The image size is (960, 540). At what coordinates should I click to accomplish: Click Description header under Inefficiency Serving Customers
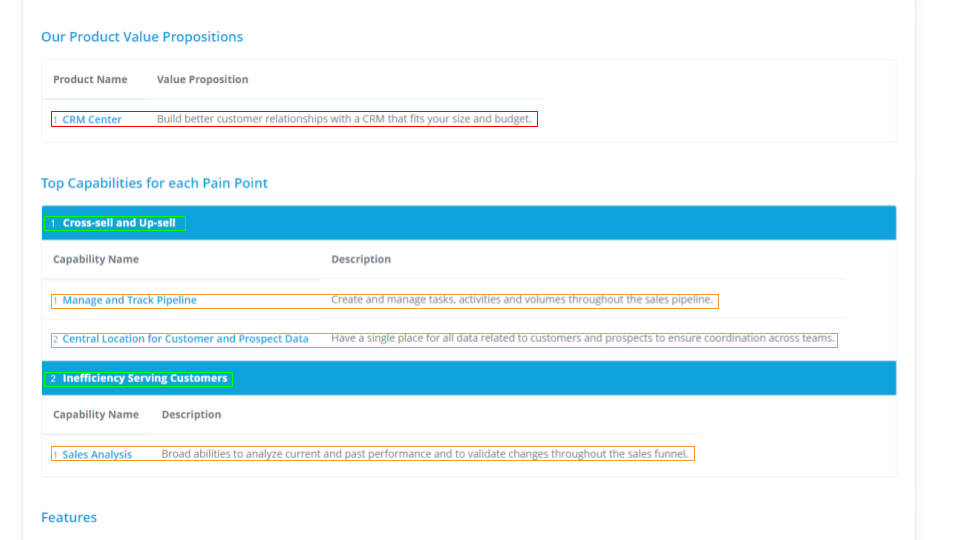coord(191,414)
